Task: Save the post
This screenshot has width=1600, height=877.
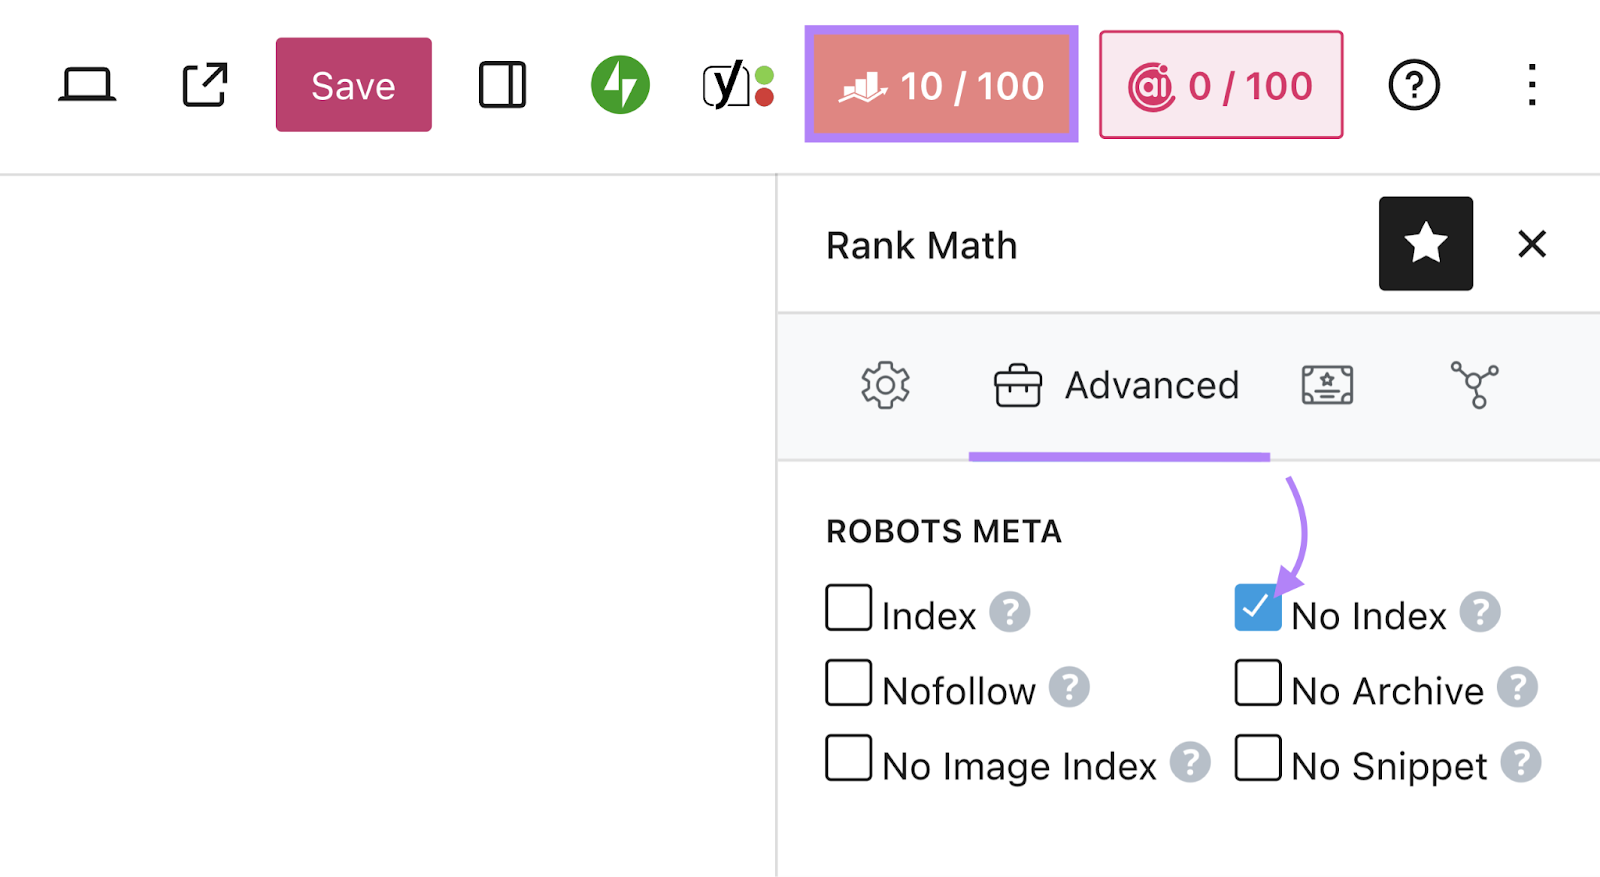Action: coord(352,85)
